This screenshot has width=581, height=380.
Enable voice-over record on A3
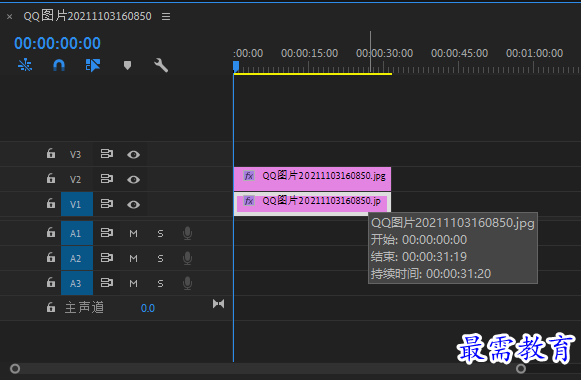(x=187, y=284)
